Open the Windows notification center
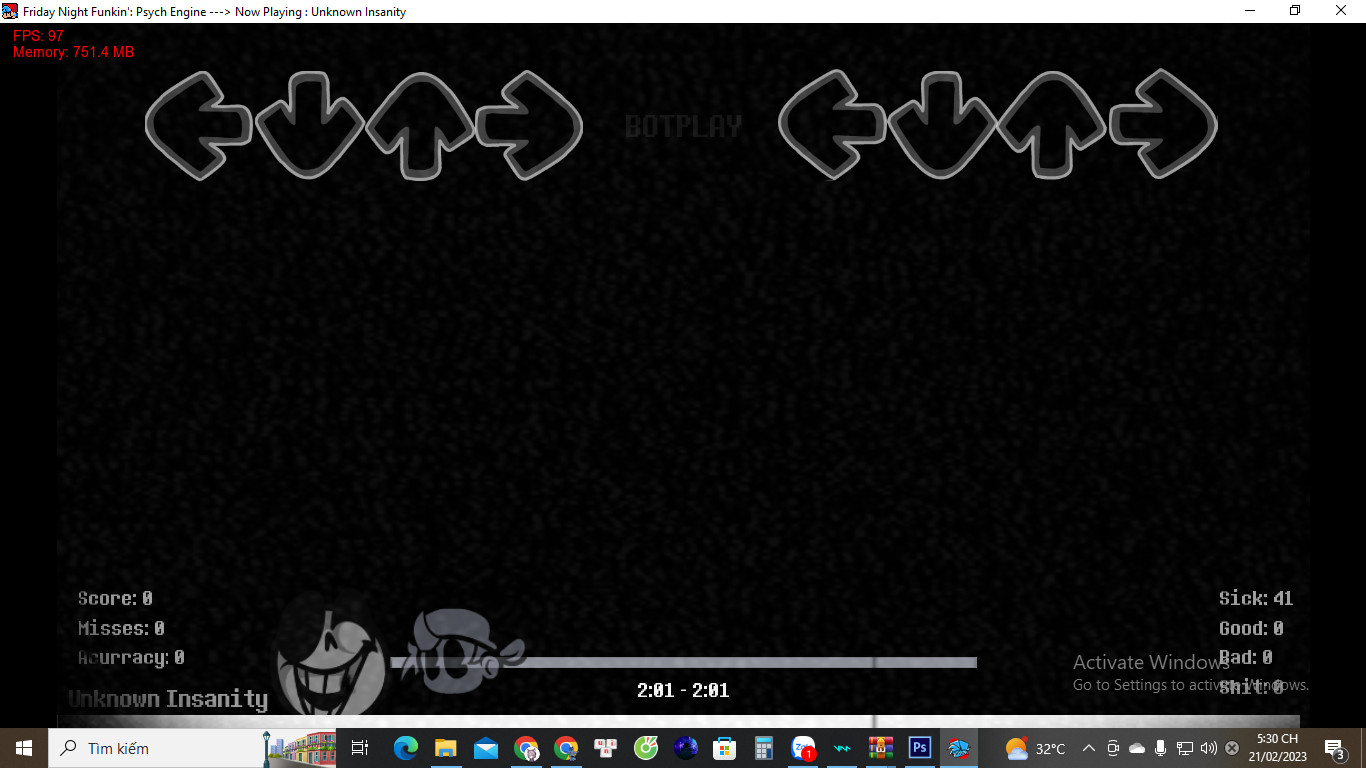 1334,748
